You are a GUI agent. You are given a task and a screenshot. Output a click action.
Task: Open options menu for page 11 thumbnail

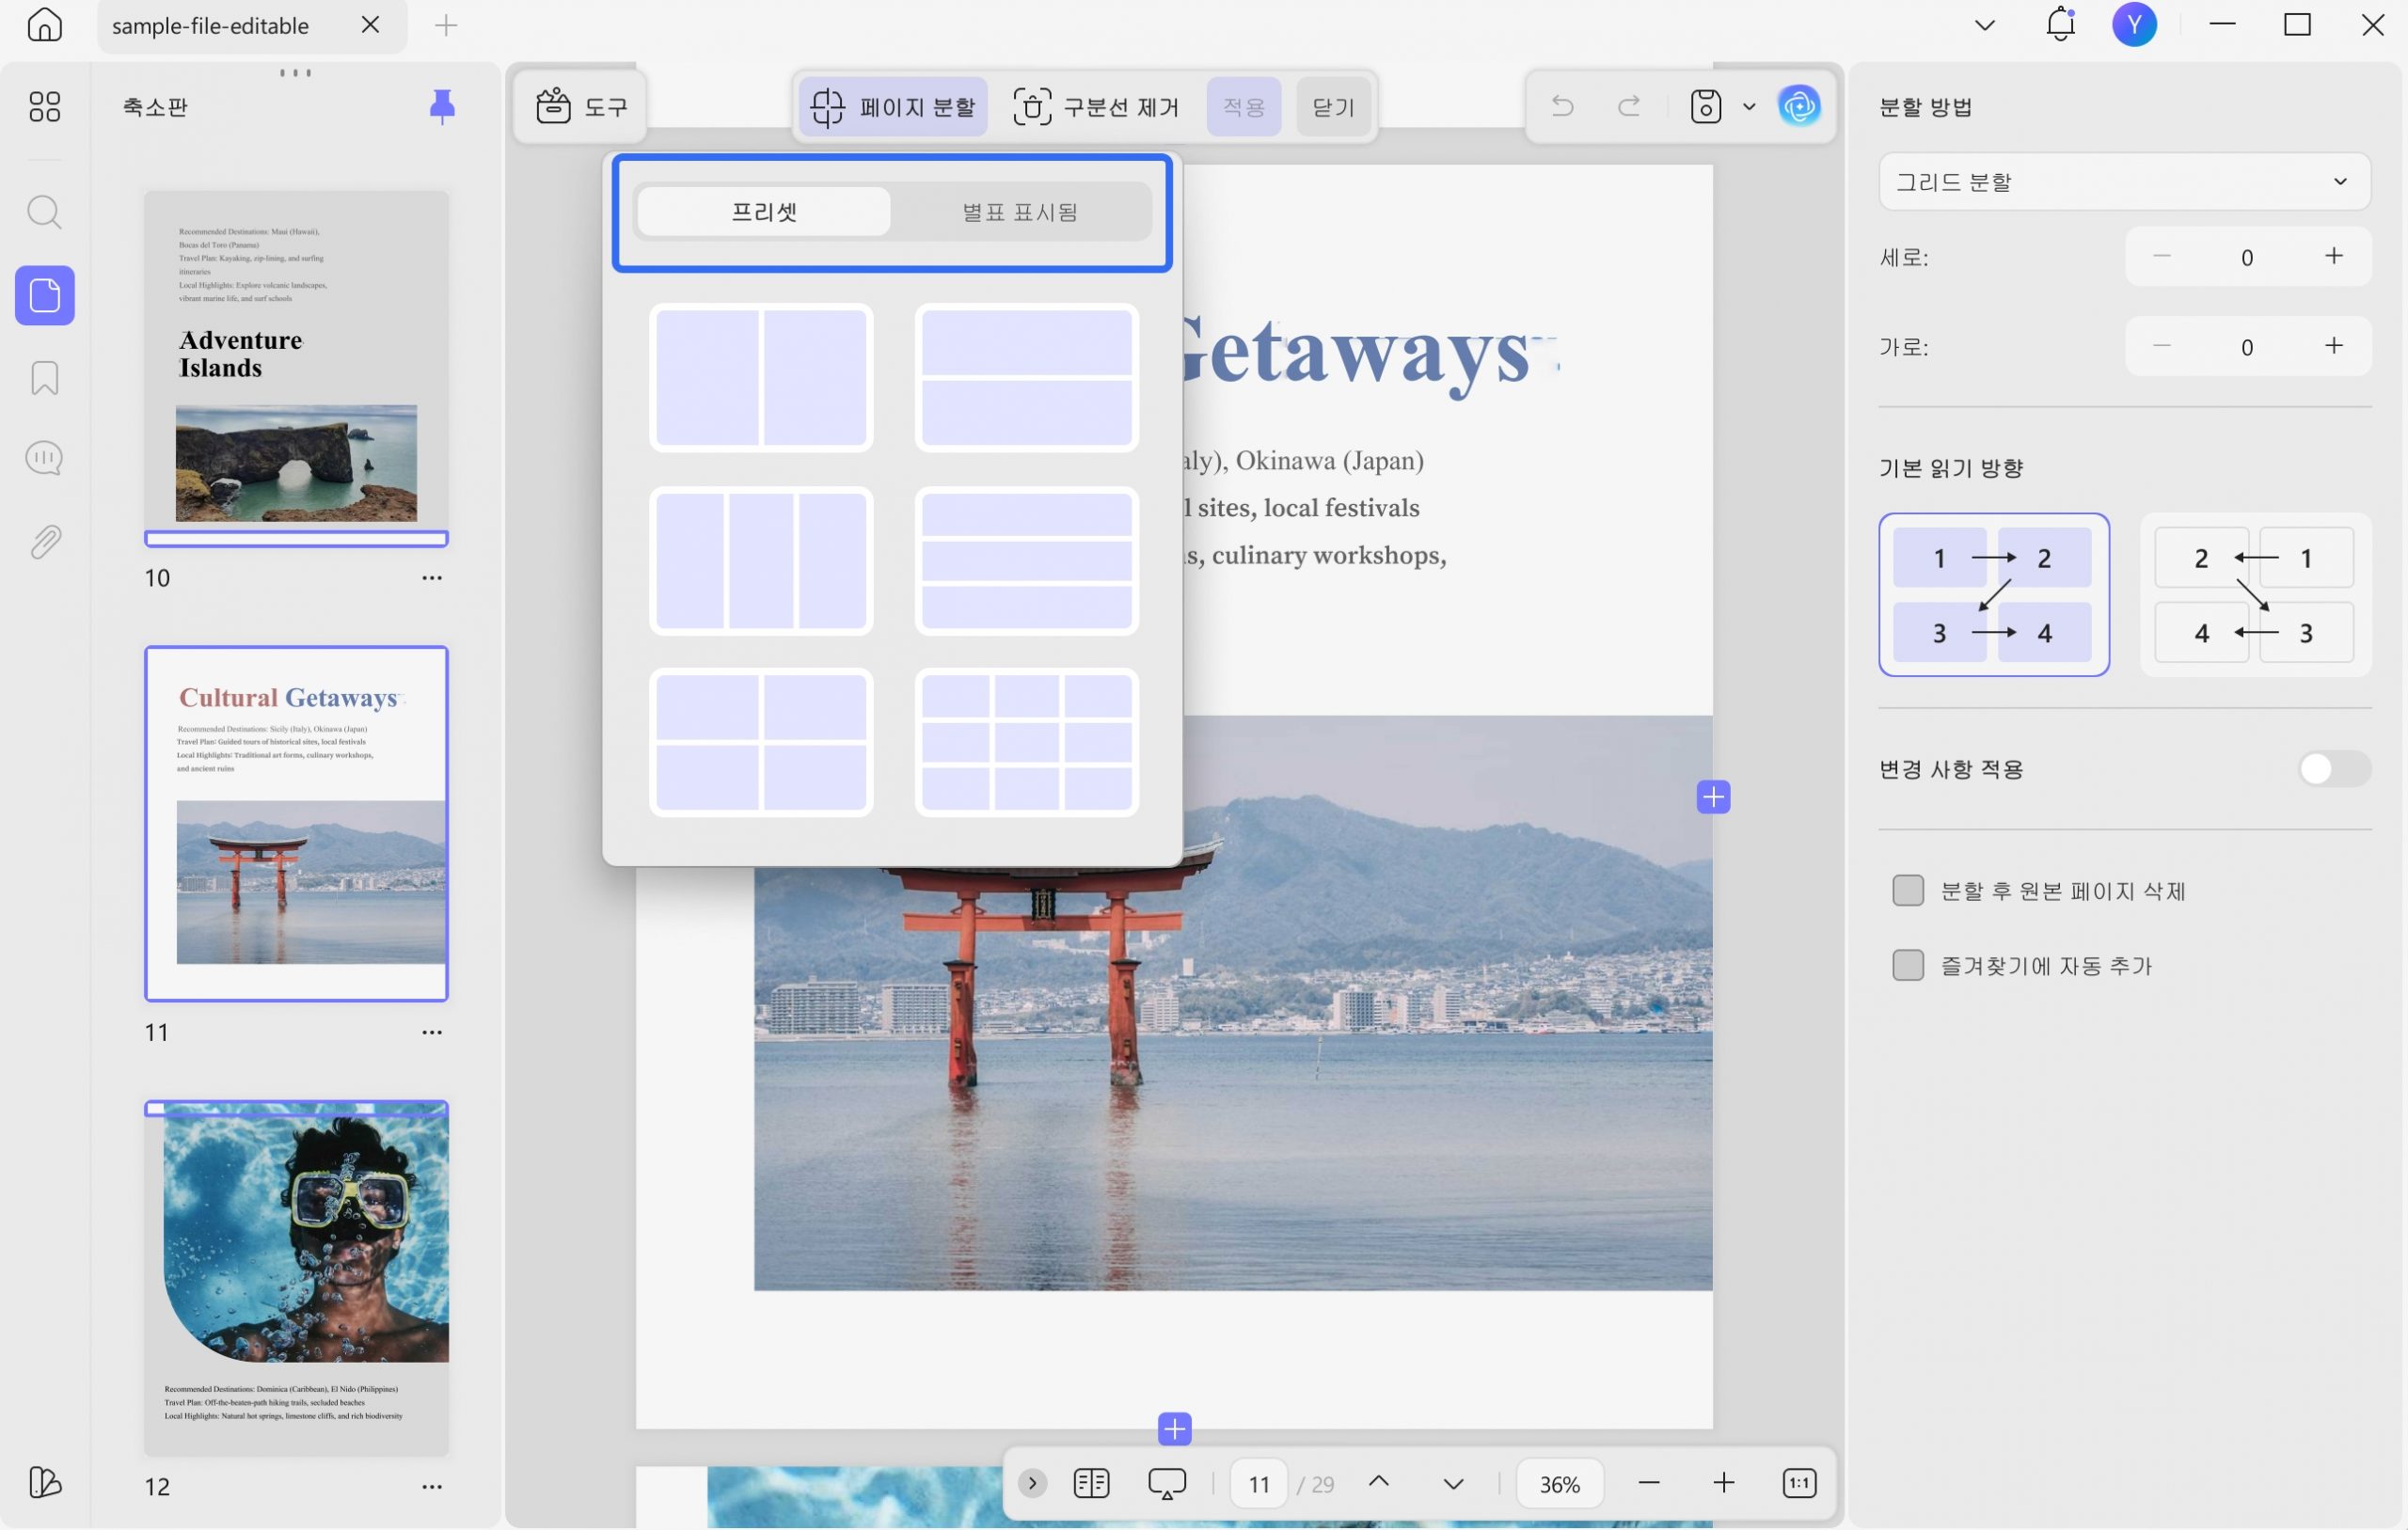(432, 1033)
